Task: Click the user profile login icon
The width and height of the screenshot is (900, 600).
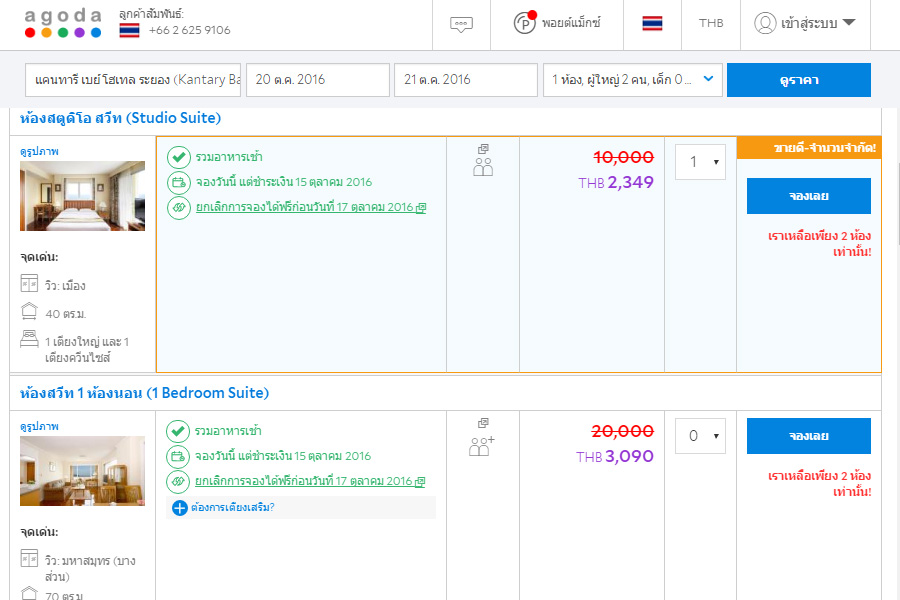Action: tap(765, 23)
